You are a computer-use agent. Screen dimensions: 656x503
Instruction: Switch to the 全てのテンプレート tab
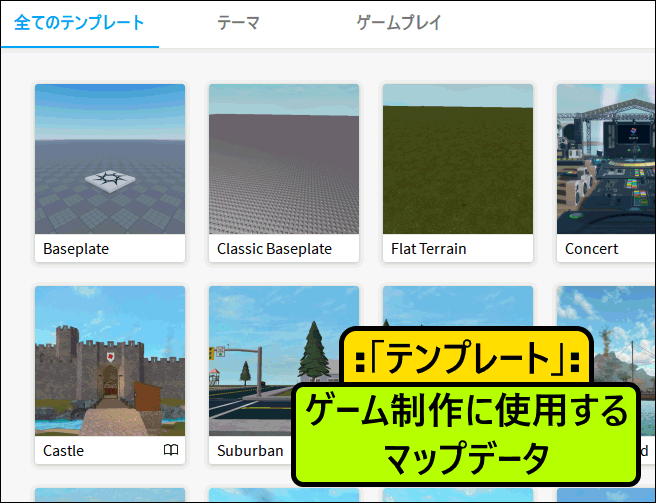[79, 23]
